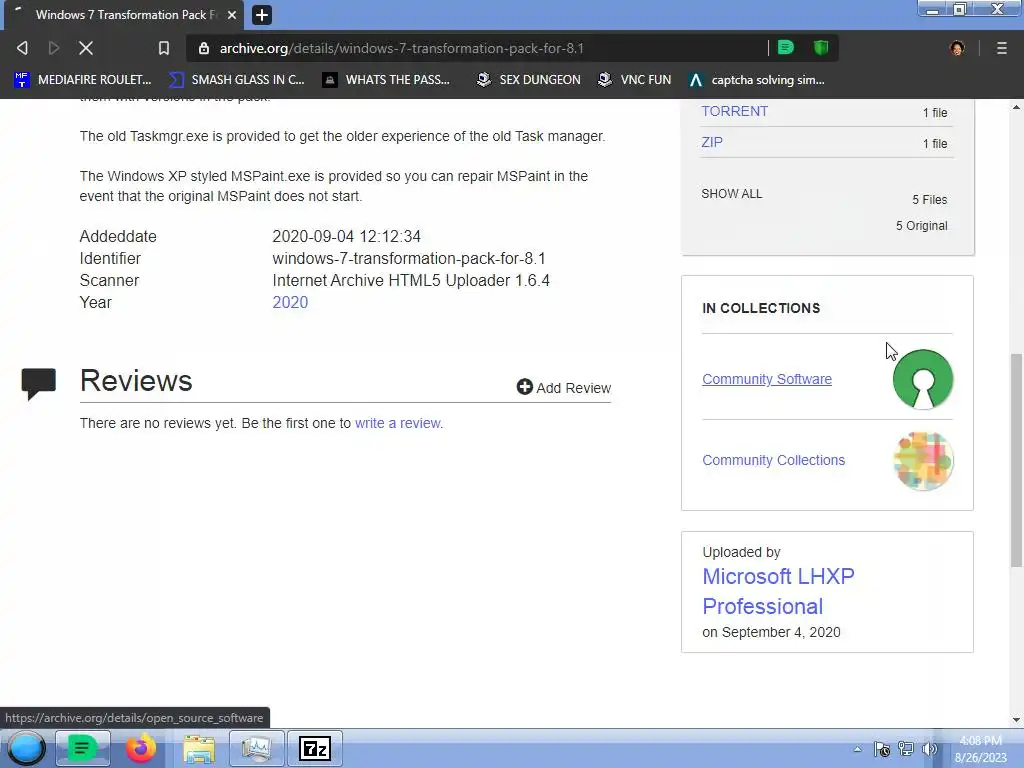
Task: Select the Addeddate value 2020-09-04 12:12:34
Action: (346, 236)
